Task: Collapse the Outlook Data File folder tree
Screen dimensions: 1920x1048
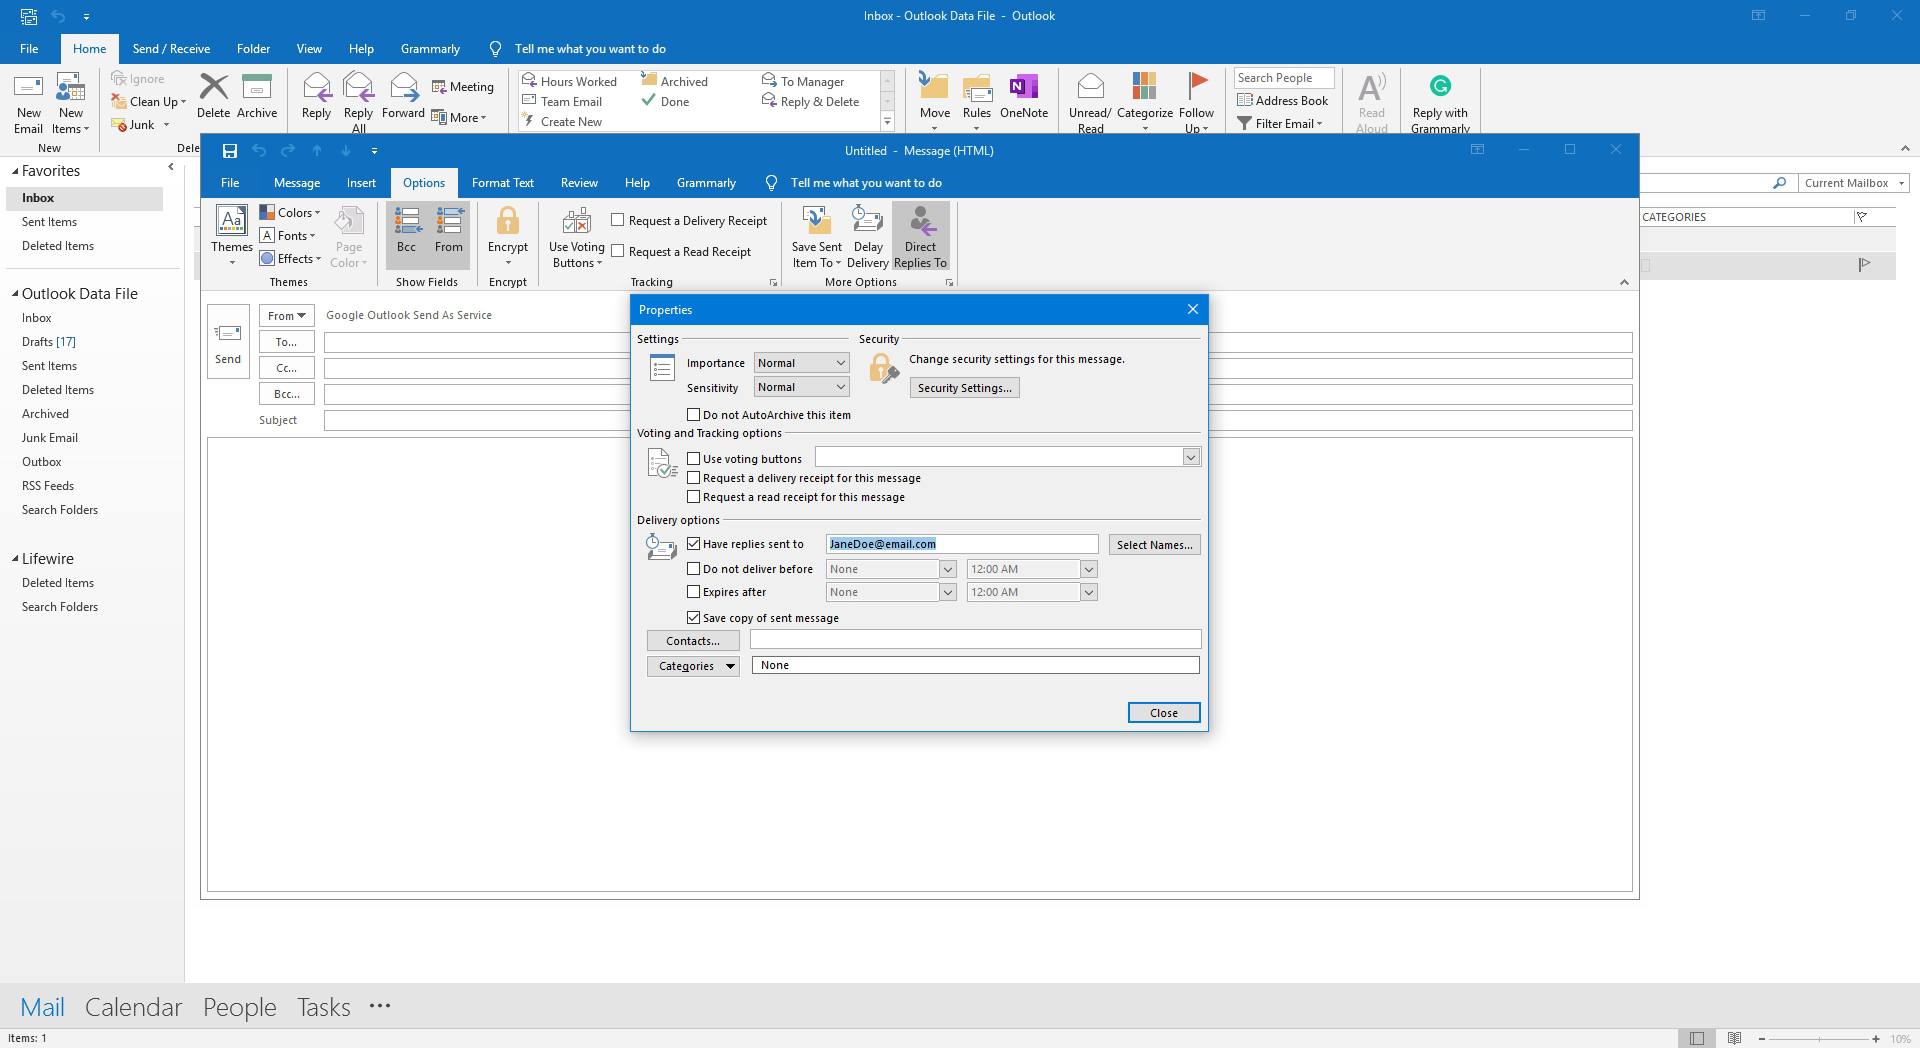Action: pyautogui.click(x=15, y=294)
